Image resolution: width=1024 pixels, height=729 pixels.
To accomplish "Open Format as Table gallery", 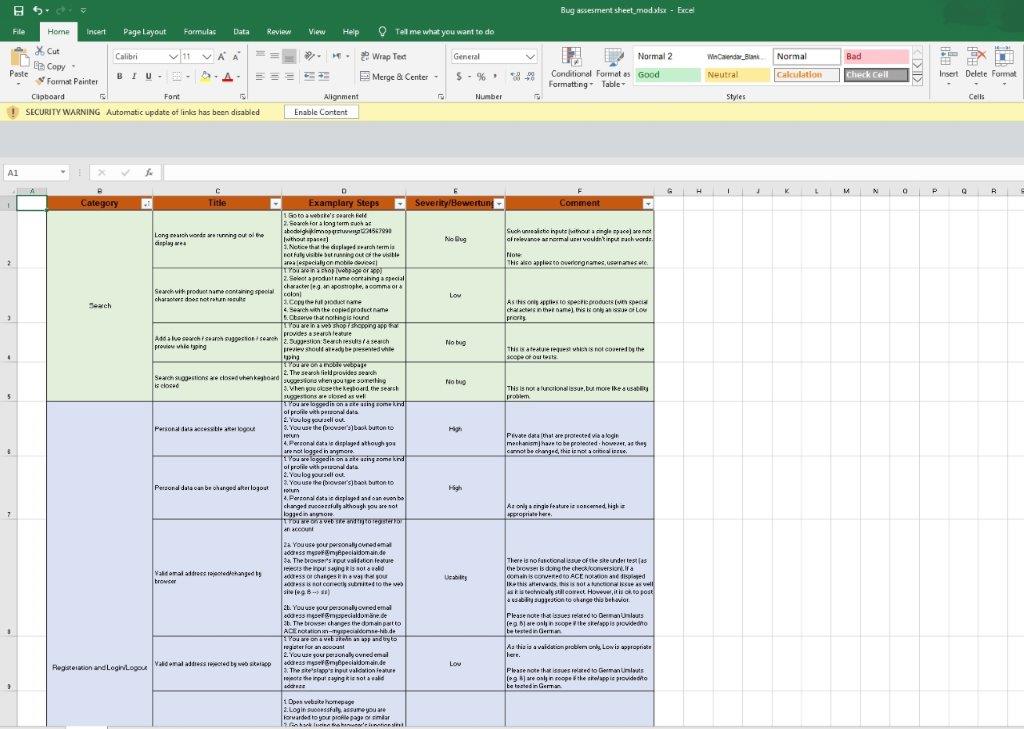I will (613, 68).
